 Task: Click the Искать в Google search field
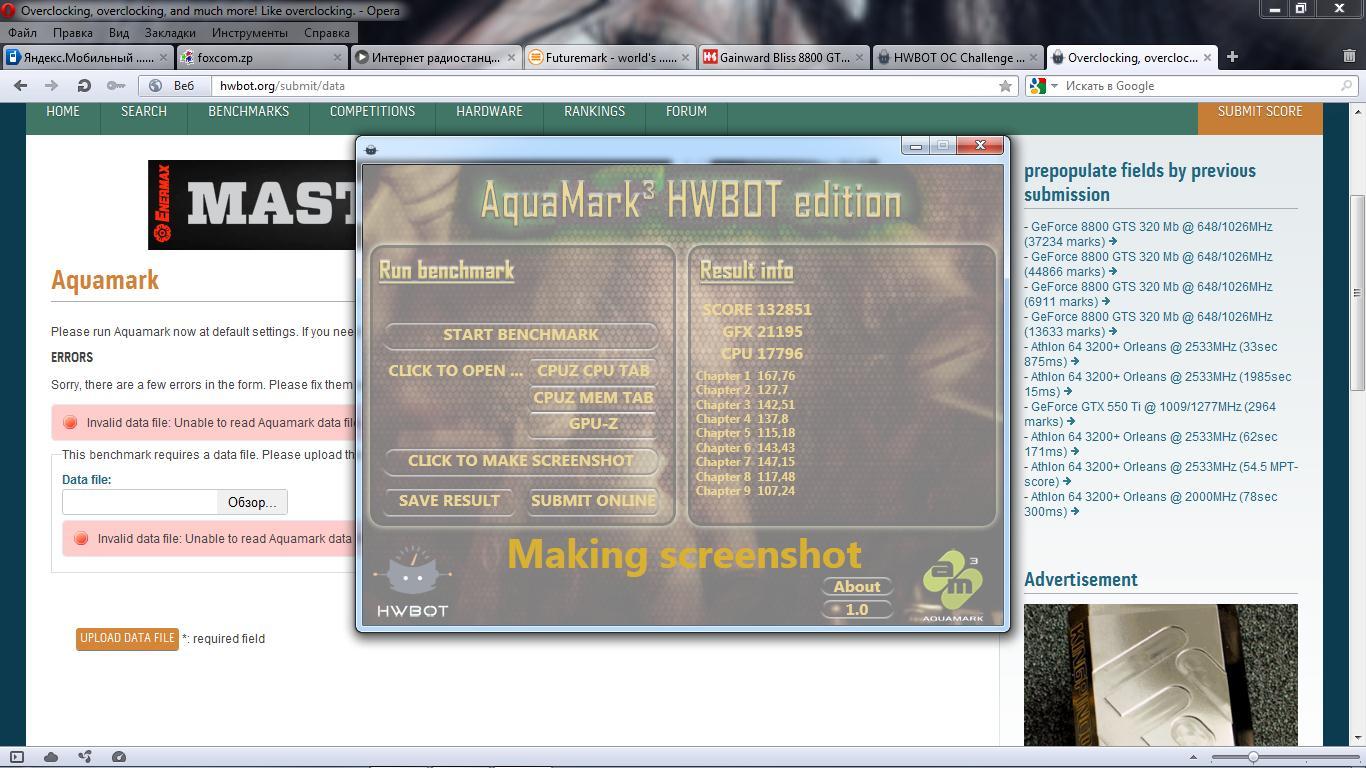click(1200, 86)
